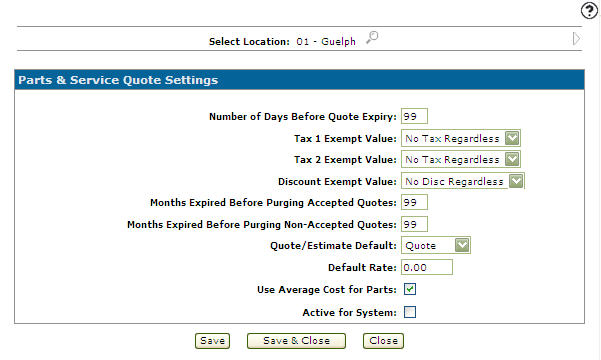Click the location search magnifier icon
601x360 pixels.
[x=372, y=38]
